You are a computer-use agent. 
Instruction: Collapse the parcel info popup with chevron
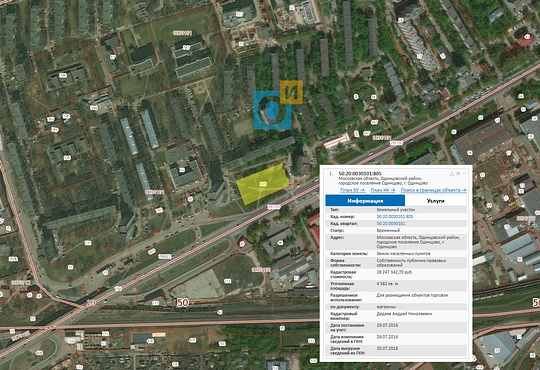point(464,174)
